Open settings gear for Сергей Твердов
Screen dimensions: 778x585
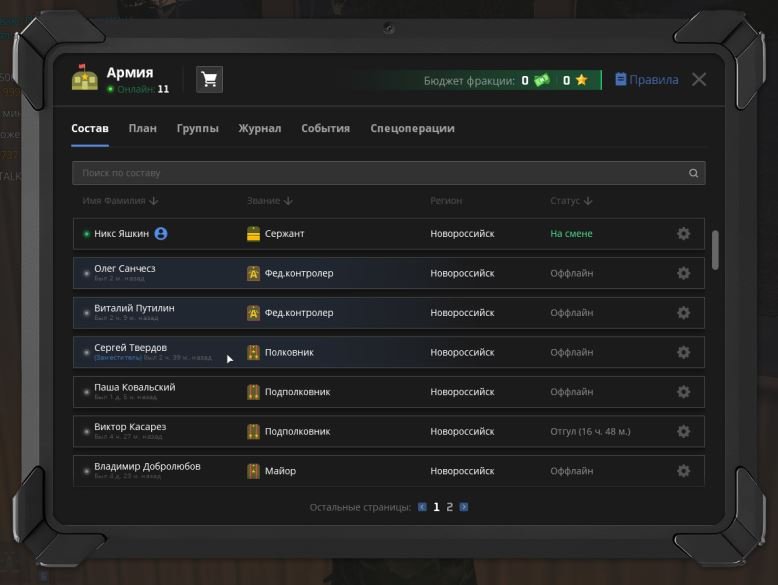tap(683, 352)
